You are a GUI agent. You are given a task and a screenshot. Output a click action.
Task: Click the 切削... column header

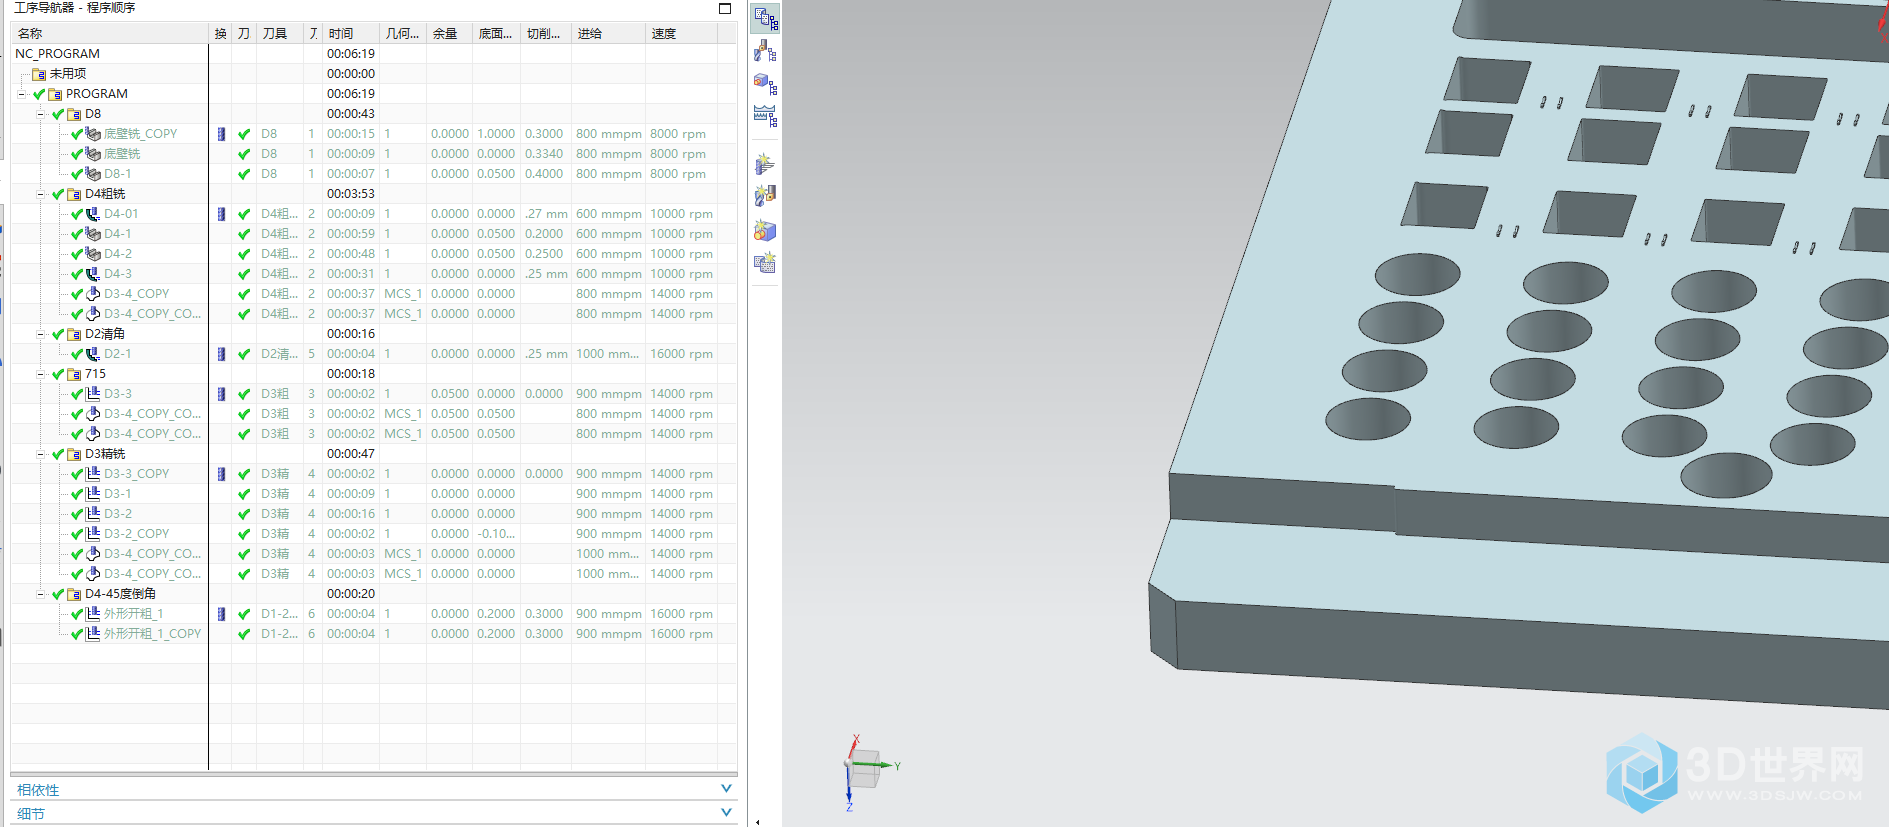point(545,34)
